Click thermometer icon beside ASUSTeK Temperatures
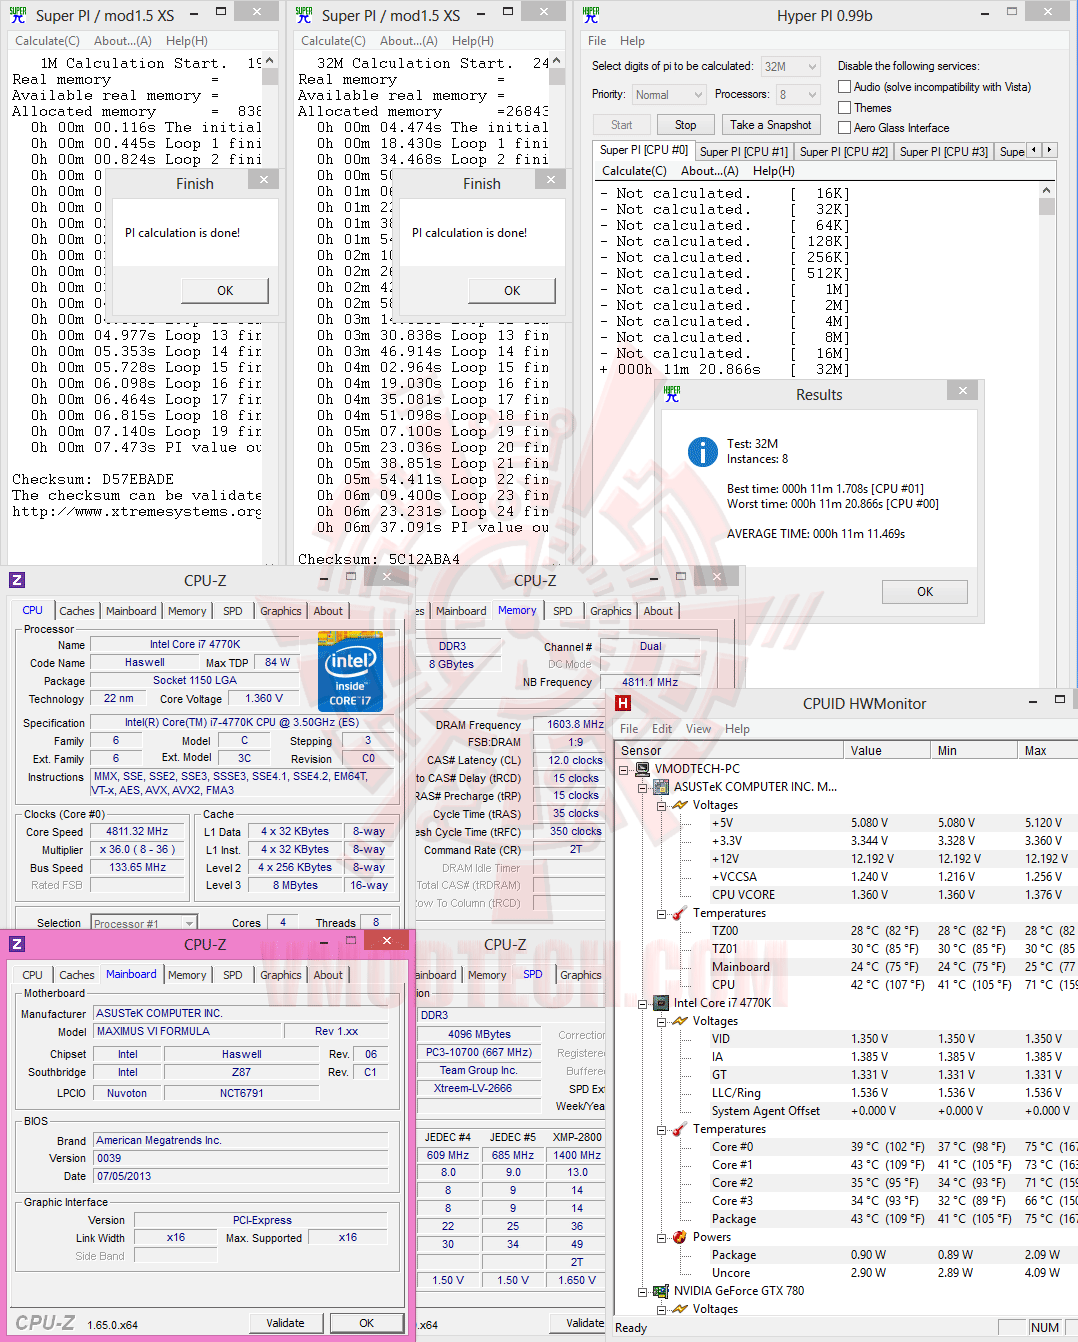Screen dimensions: 1078x1342 click(x=680, y=913)
